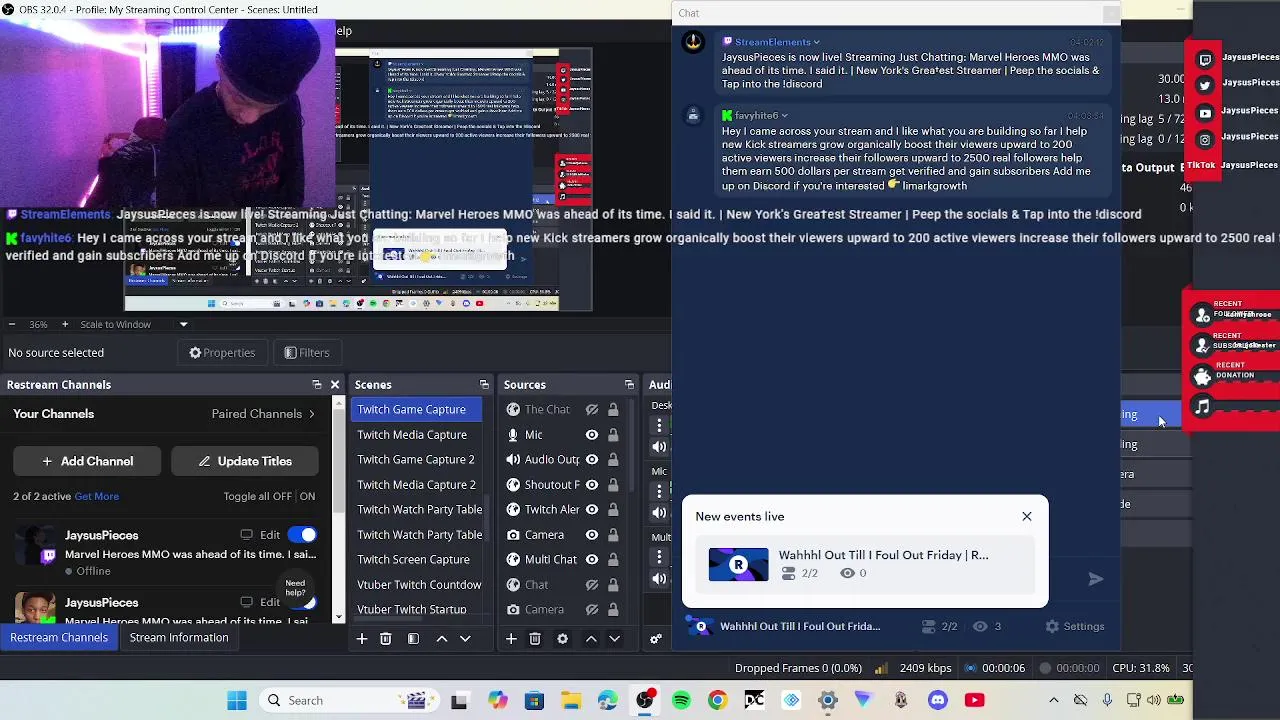Viewport: 1280px width, 720px height.
Task: Move the selected scene up
Action: click(441, 639)
